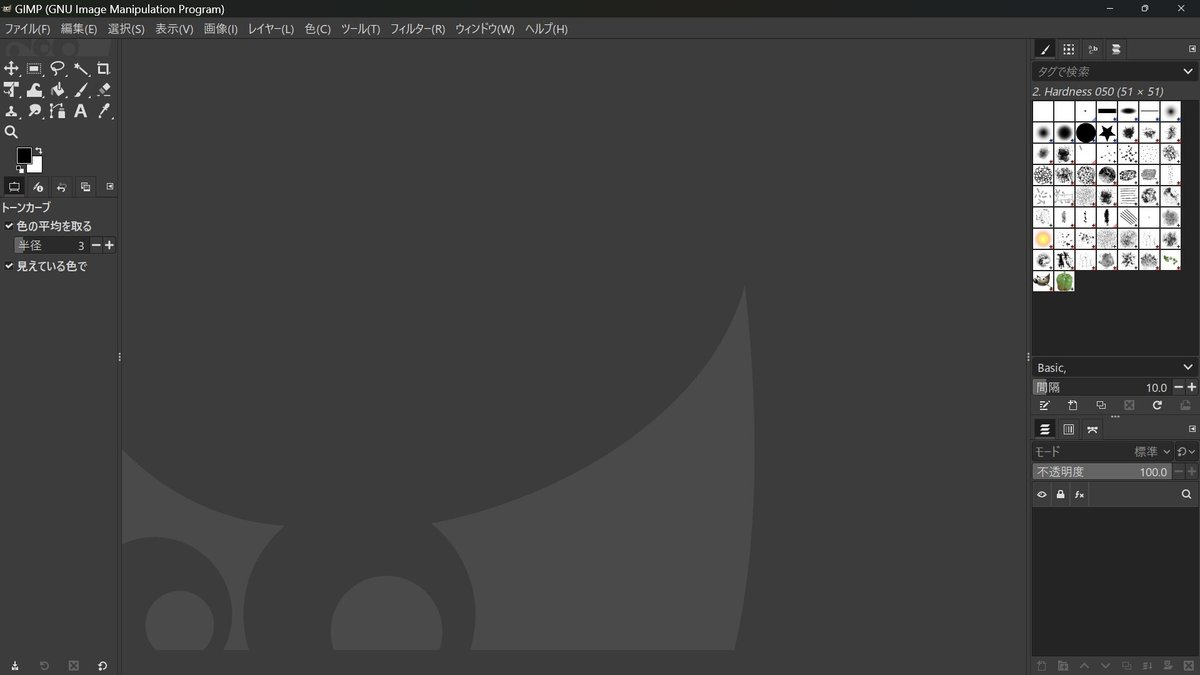Refresh the brushes list

point(1157,405)
